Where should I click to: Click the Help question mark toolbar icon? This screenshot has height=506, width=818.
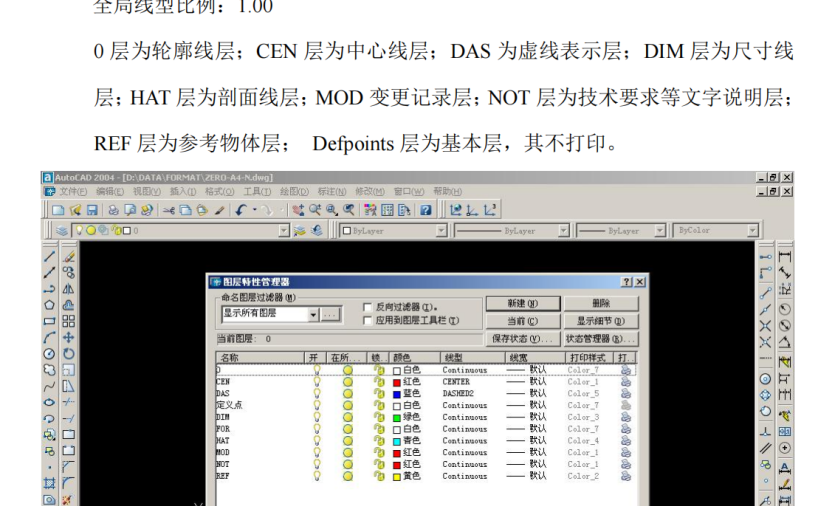pos(426,210)
